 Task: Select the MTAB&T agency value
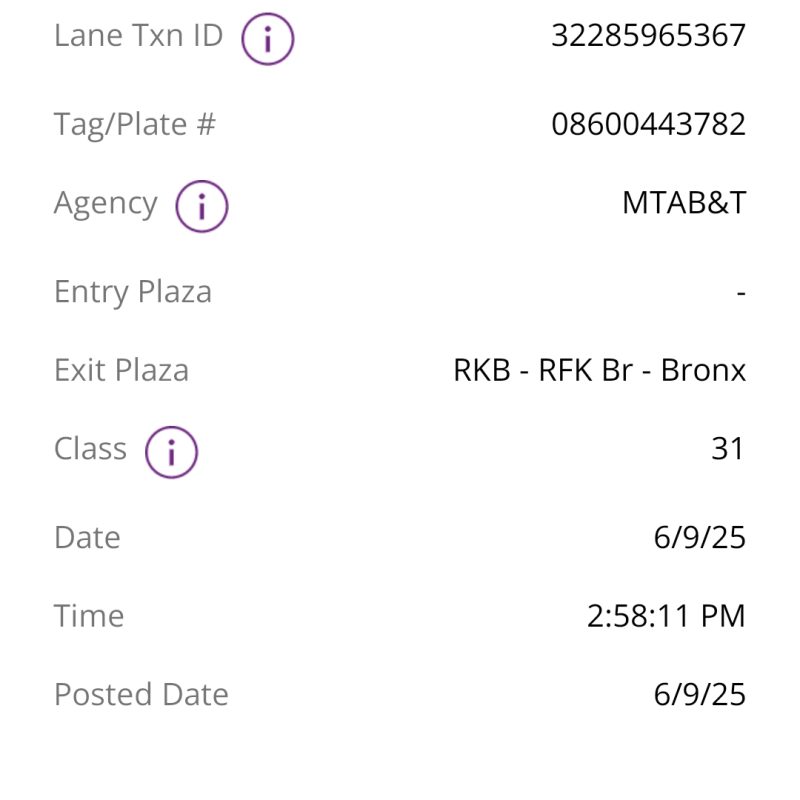pyautogui.click(x=684, y=203)
